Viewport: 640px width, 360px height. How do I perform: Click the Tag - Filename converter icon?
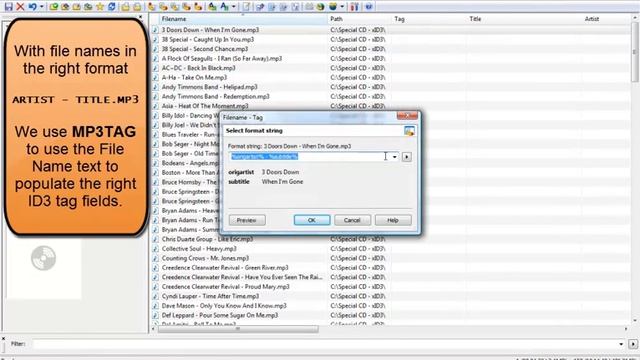151,7
